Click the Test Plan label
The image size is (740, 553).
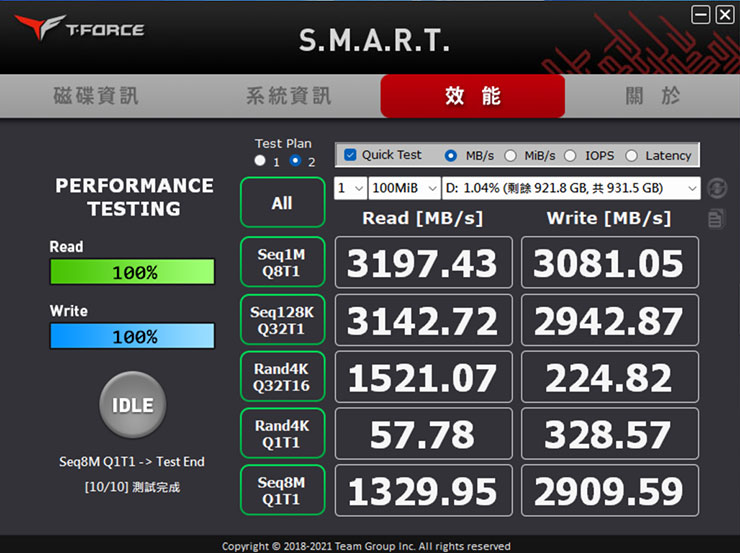[x=283, y=143]
